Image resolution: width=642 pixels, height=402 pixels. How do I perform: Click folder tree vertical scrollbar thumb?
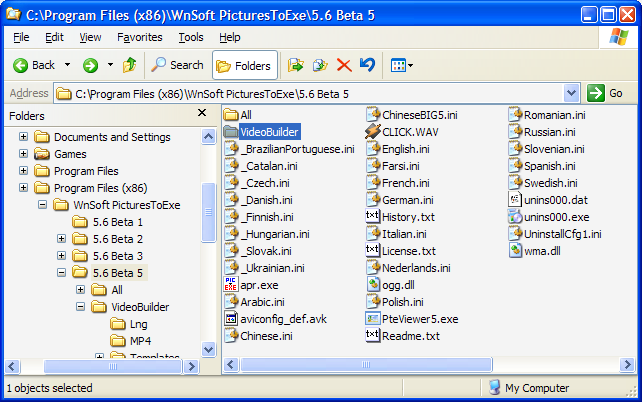pos(208,212)
